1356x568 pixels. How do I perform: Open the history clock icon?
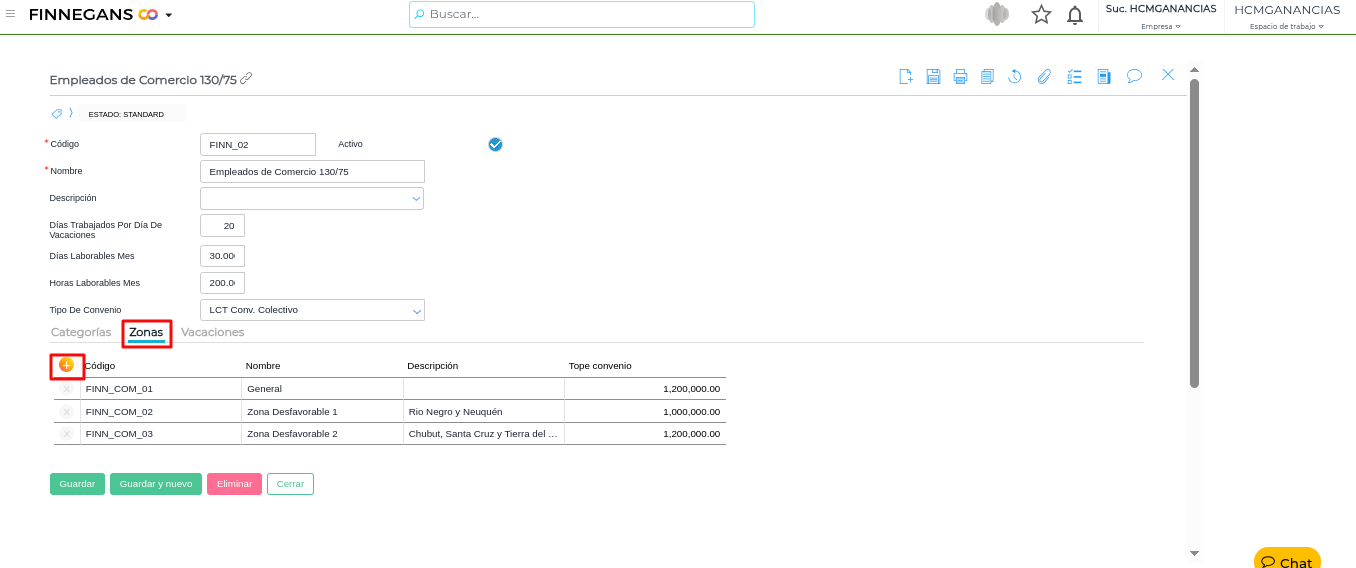coord(1014,76)
